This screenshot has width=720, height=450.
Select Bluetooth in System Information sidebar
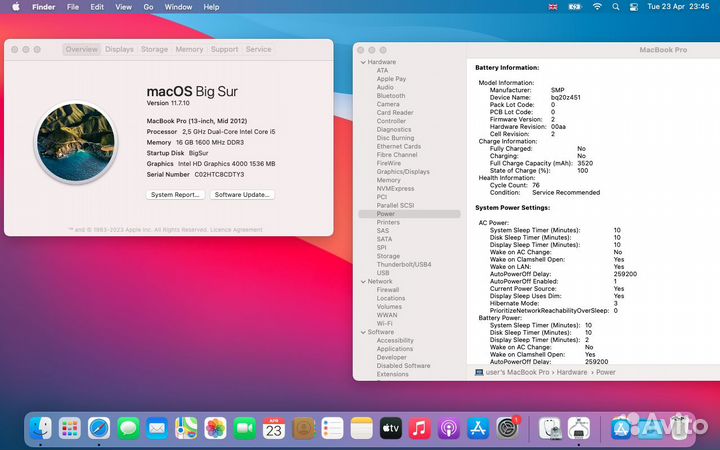coord(391,96)
